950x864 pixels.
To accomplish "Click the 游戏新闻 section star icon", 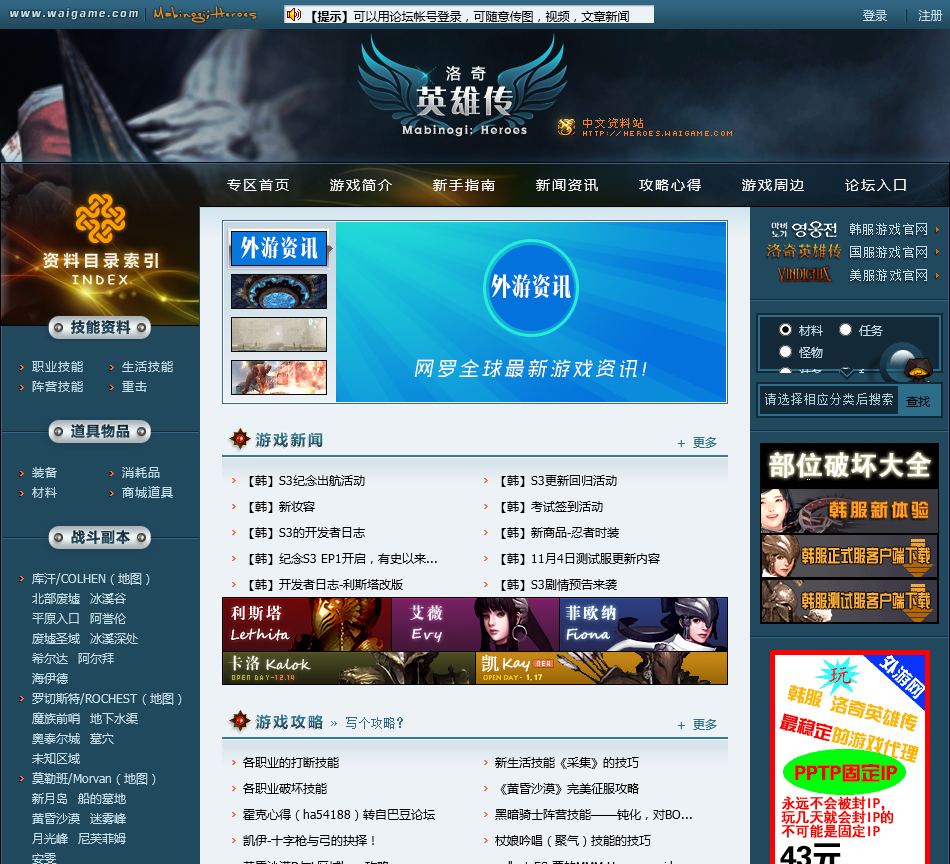I will (x=240, y=439).
